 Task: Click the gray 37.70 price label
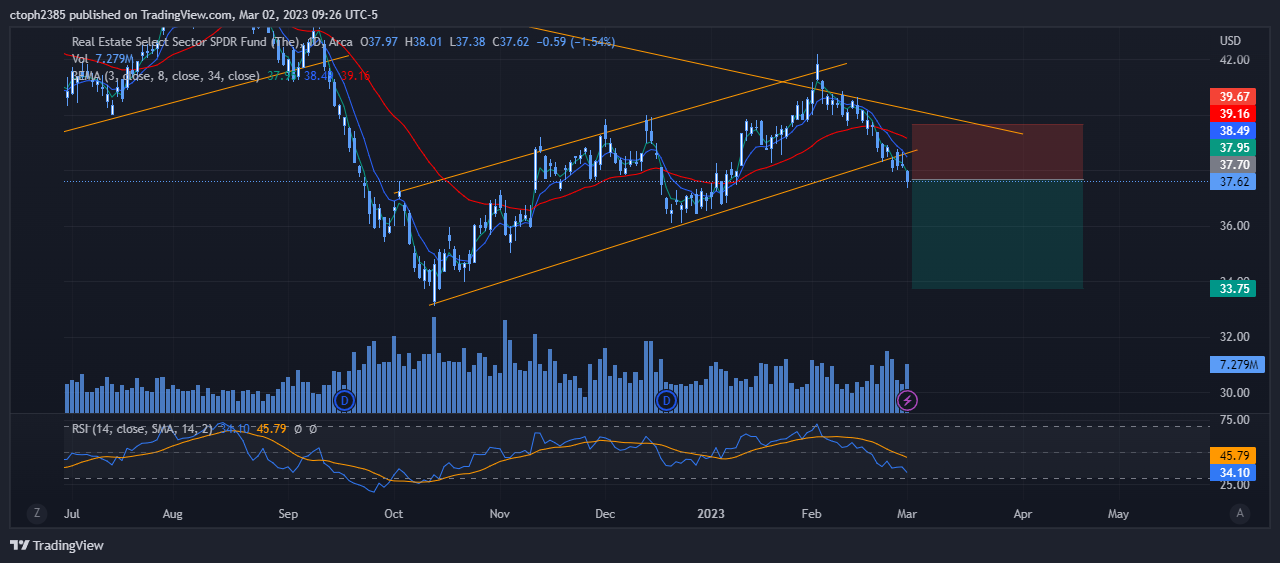tap(1235, 165)
